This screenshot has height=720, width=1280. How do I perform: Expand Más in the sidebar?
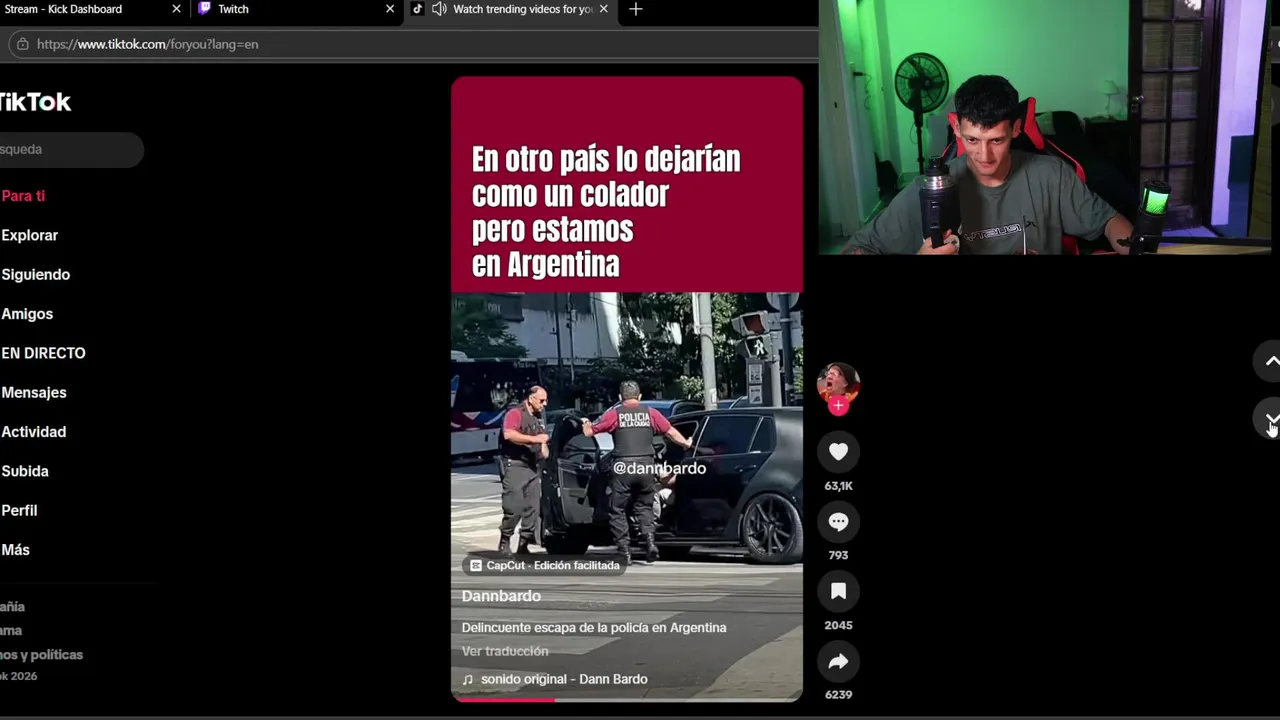16,550
